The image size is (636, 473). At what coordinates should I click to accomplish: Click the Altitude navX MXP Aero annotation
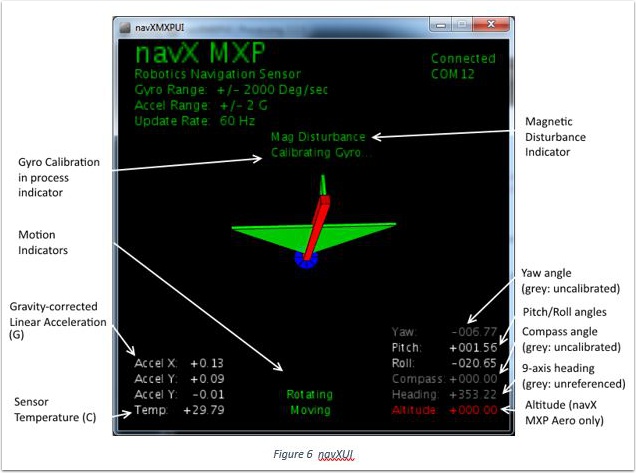tap(564, 413)
